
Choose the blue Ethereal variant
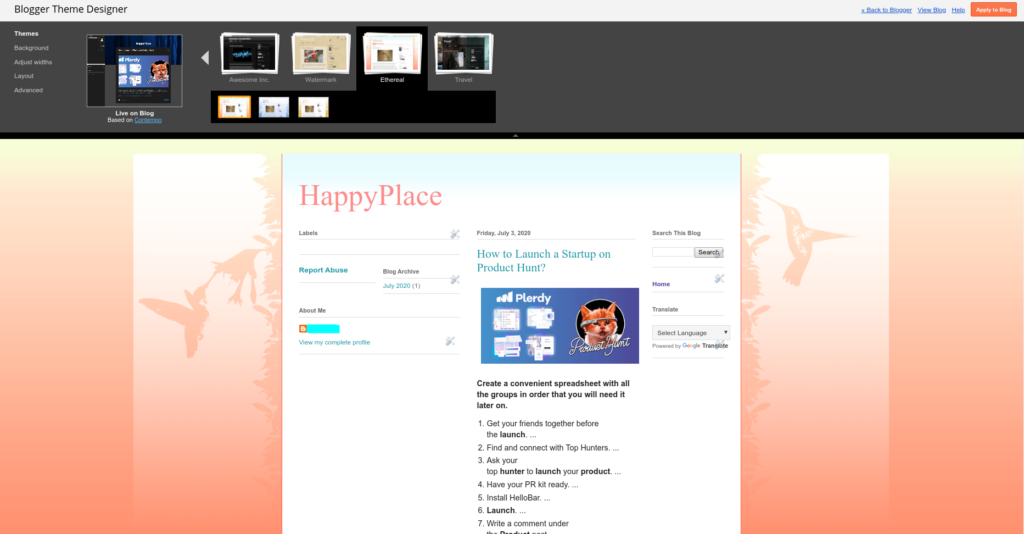(x=274, y=107)
